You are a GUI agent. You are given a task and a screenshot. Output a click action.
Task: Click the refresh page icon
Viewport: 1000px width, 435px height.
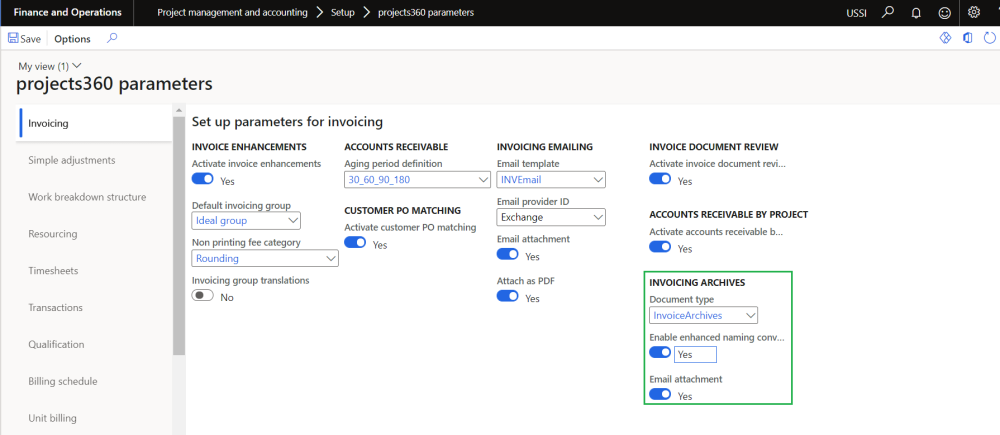coord(989,38)
